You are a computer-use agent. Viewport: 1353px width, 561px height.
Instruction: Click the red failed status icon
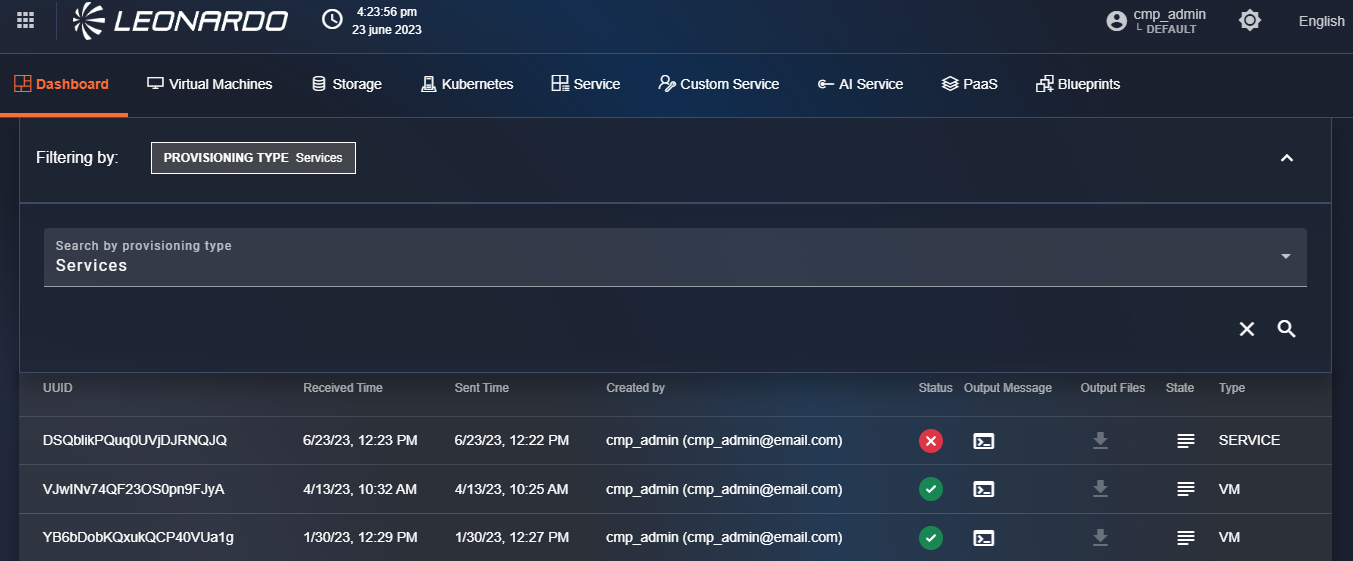(931, 441)
